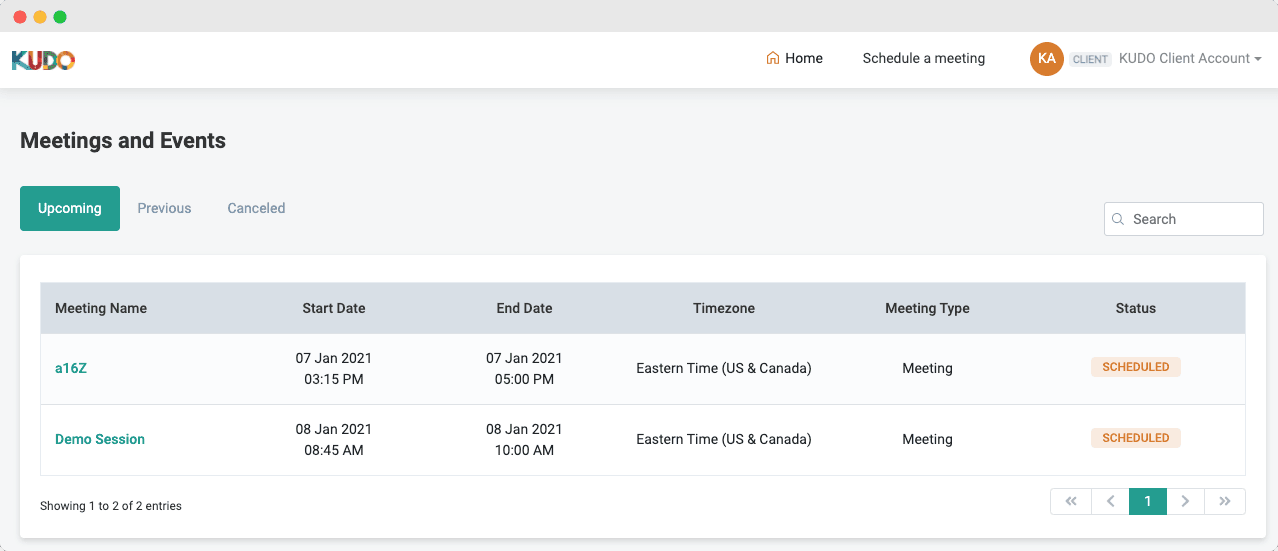Screen dimensions: 1278x551
Task: Open KUDO Client Account dropdown
Action: tap(1190, 58)
